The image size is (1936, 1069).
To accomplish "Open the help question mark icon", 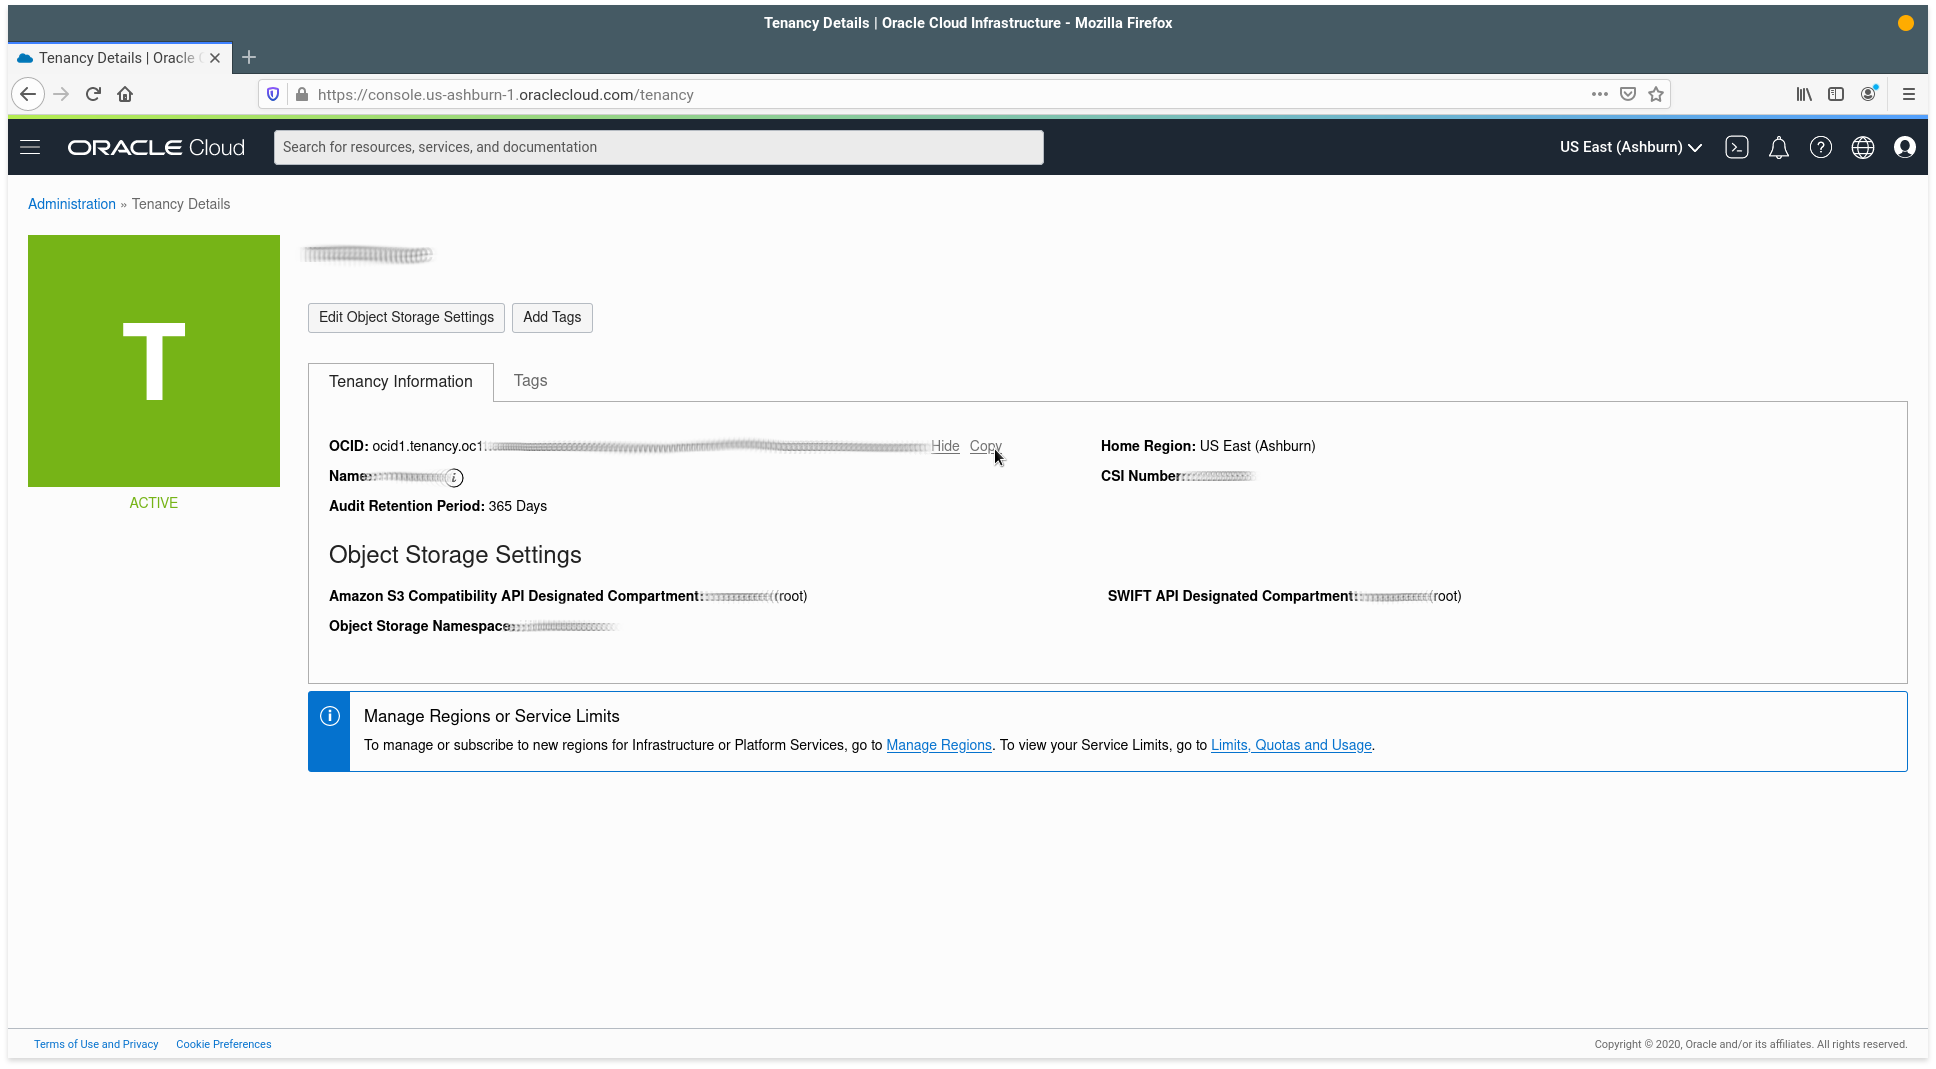I will (1821, 147).
